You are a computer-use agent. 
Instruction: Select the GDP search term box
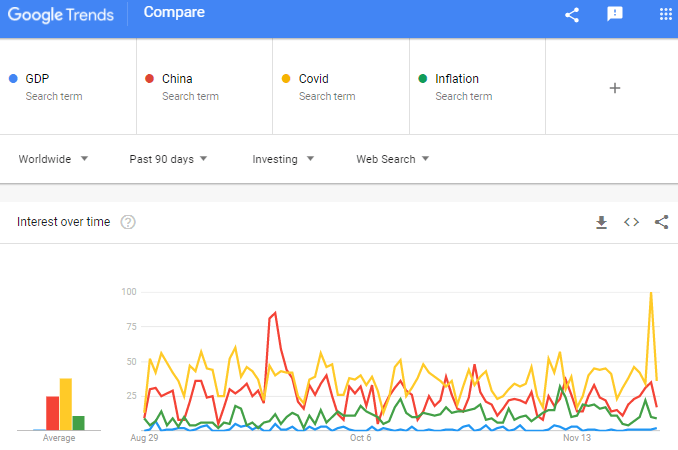[68, 86]
